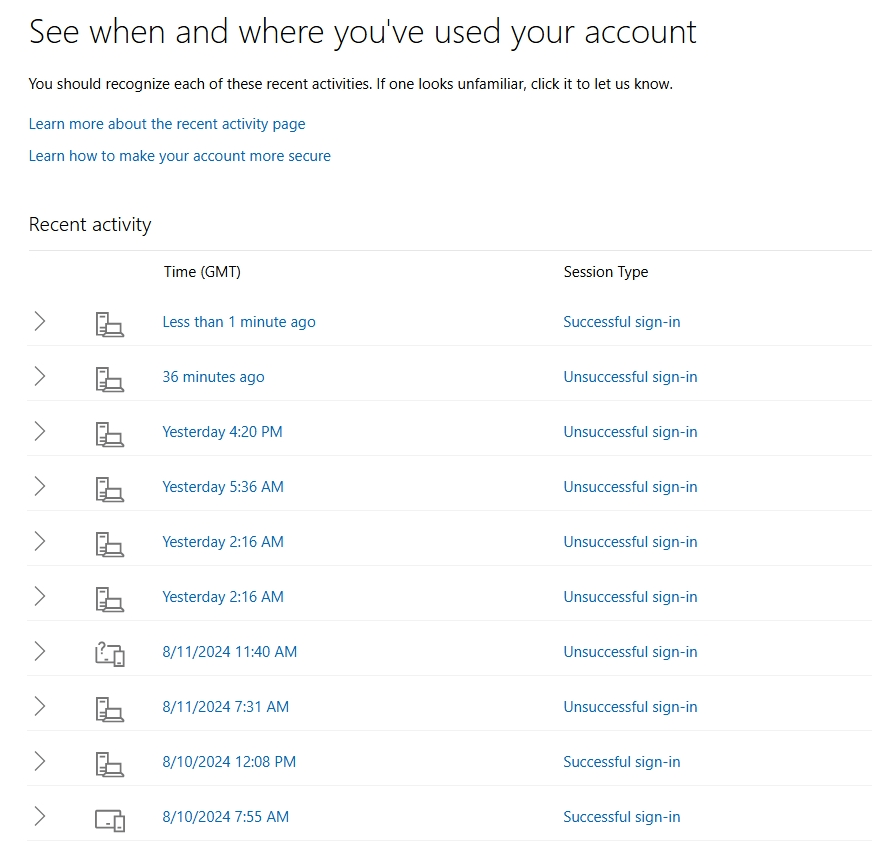Expand the 36-minutes-ago activity details
872x868 pixels.
[x=39, y=377]
